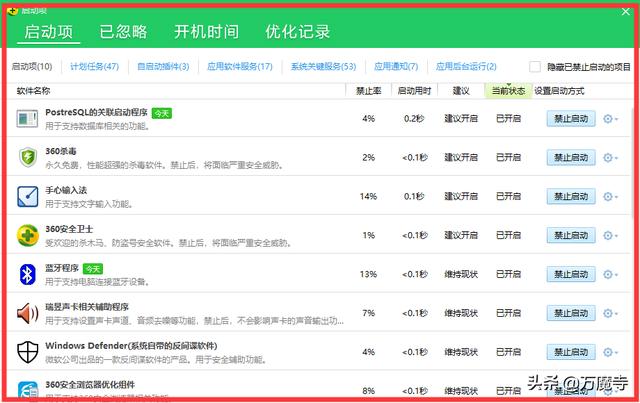Select the 瑞昱声卡相关辅助程序 name text
This screenshot has height=403, width=640.
(87, 307)
